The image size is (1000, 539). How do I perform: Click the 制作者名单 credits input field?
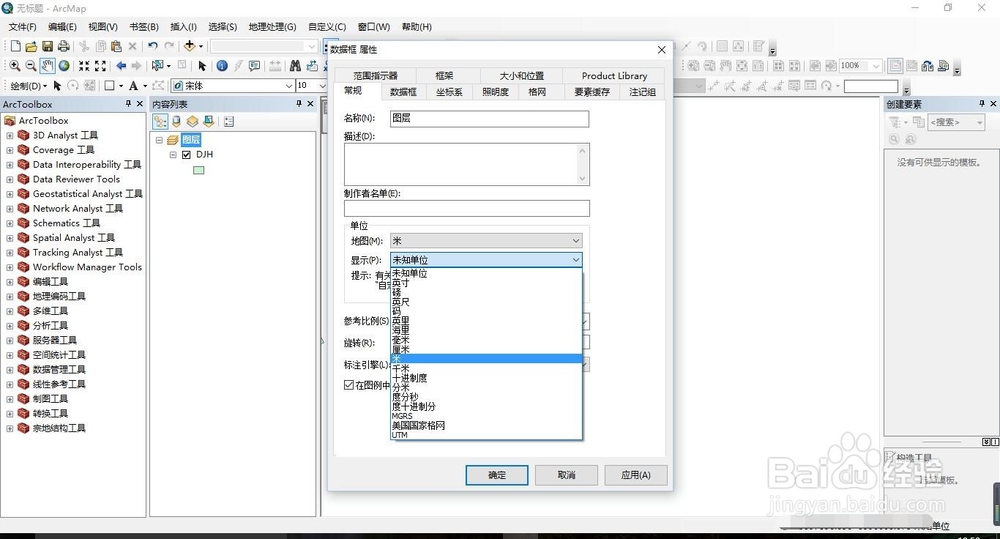coord(467,208)
